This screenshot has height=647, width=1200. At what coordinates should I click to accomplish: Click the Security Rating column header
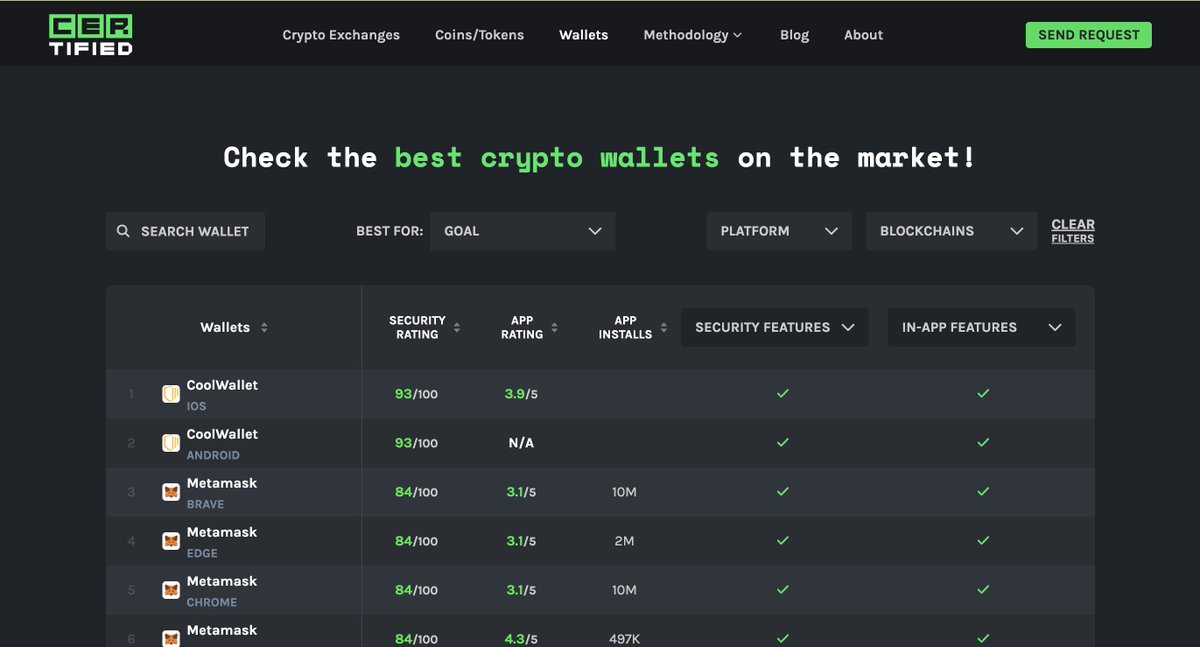tap(417, 328)
